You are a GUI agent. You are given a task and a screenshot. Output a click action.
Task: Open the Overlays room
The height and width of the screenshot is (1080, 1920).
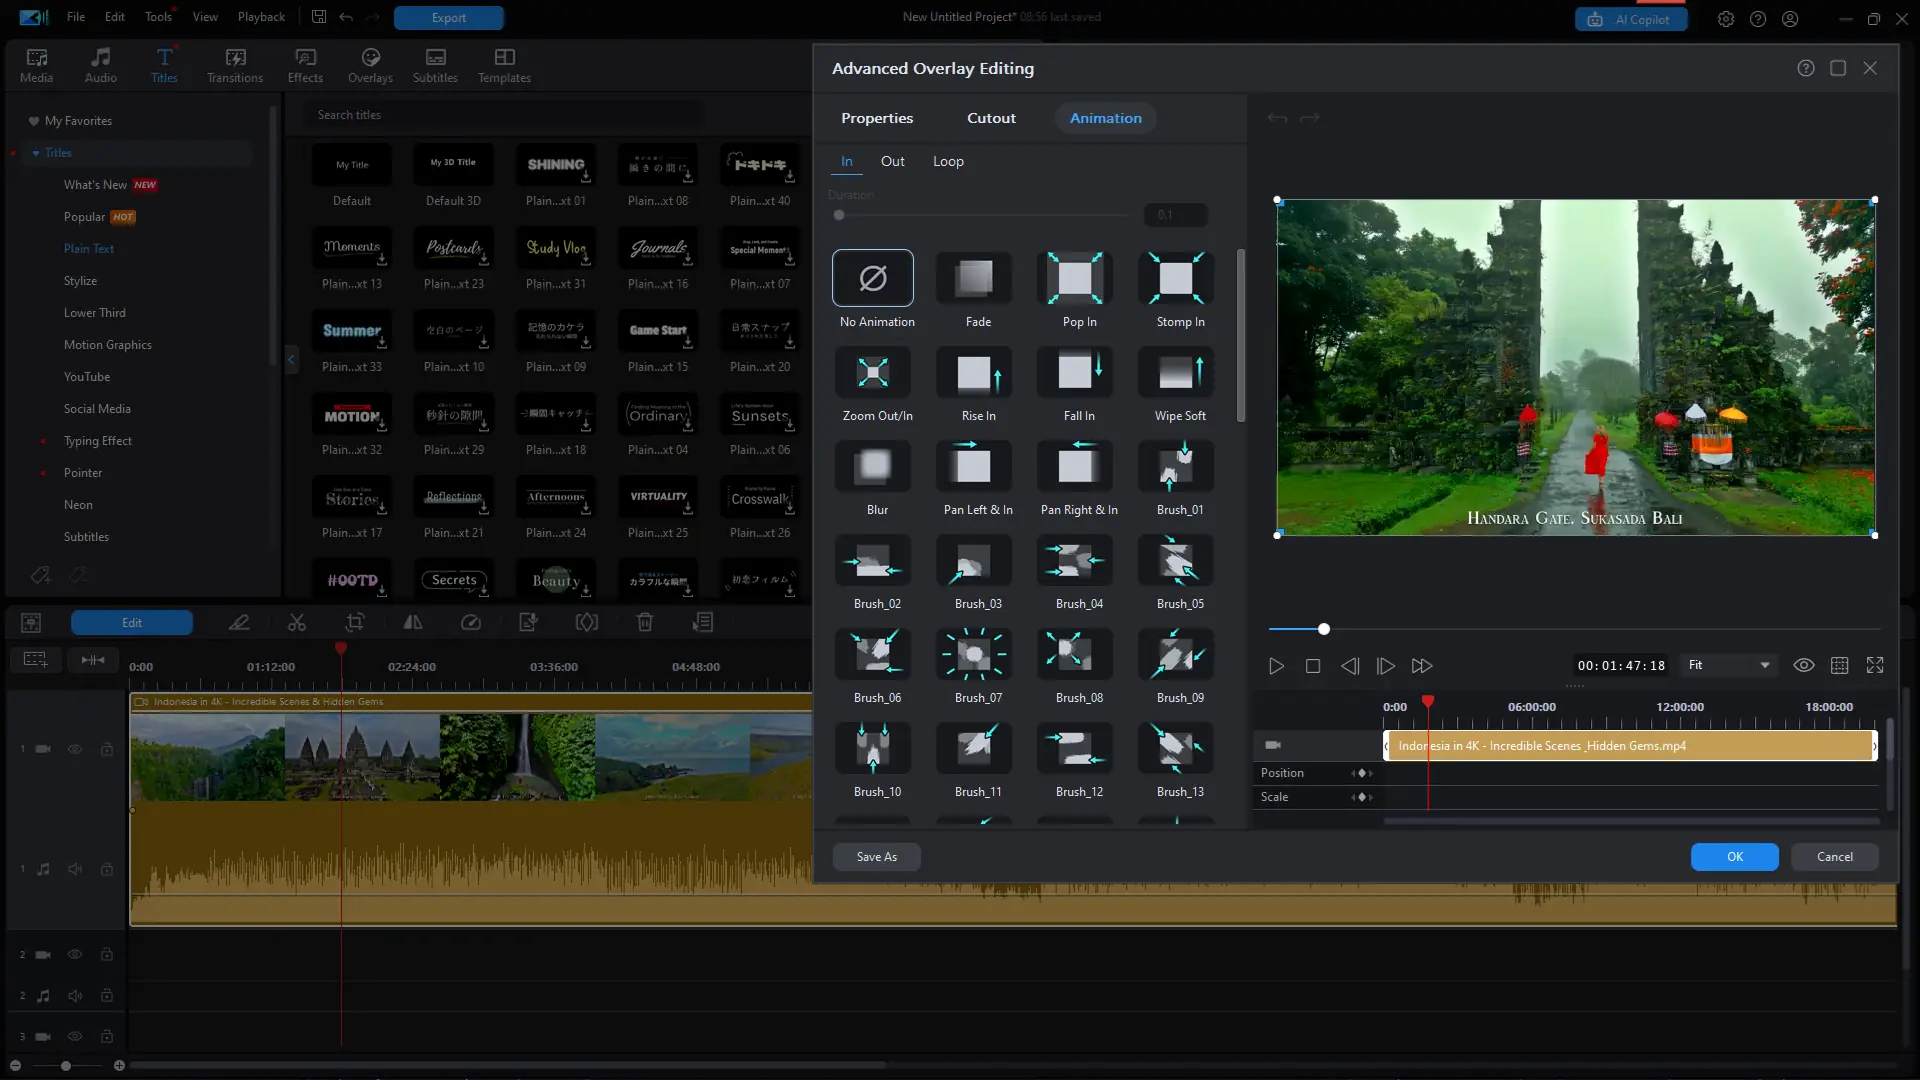[370, 65]
